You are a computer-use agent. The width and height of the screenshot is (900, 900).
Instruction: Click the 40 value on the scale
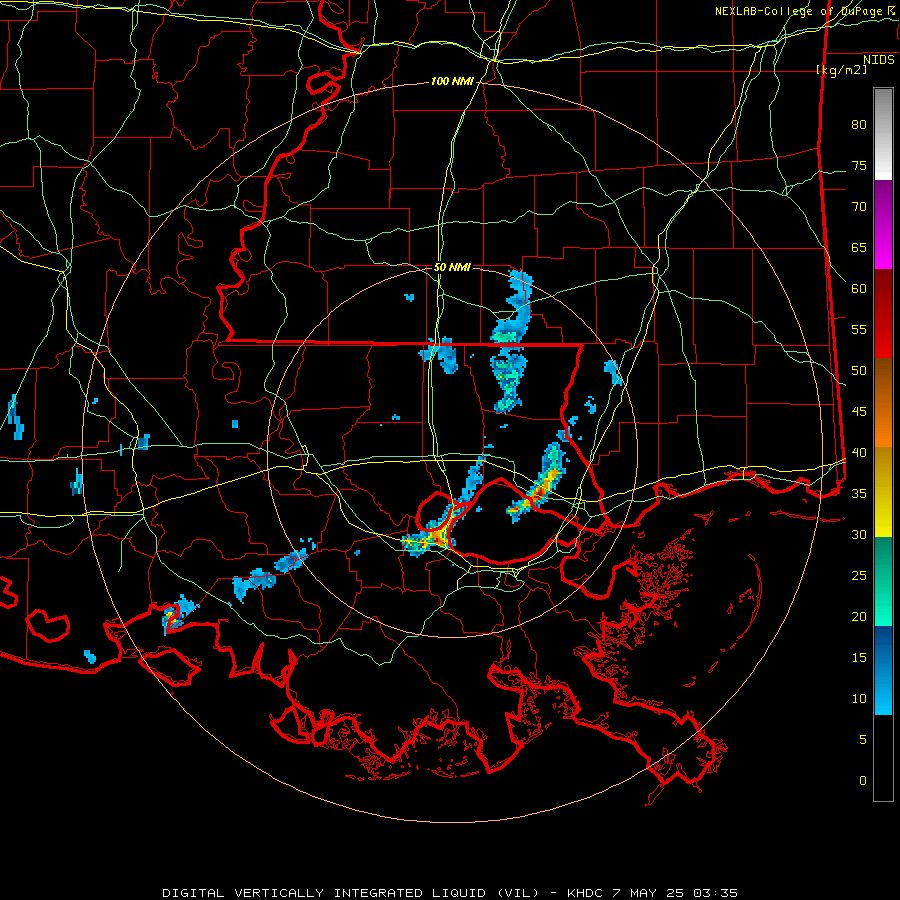(859, 453)
